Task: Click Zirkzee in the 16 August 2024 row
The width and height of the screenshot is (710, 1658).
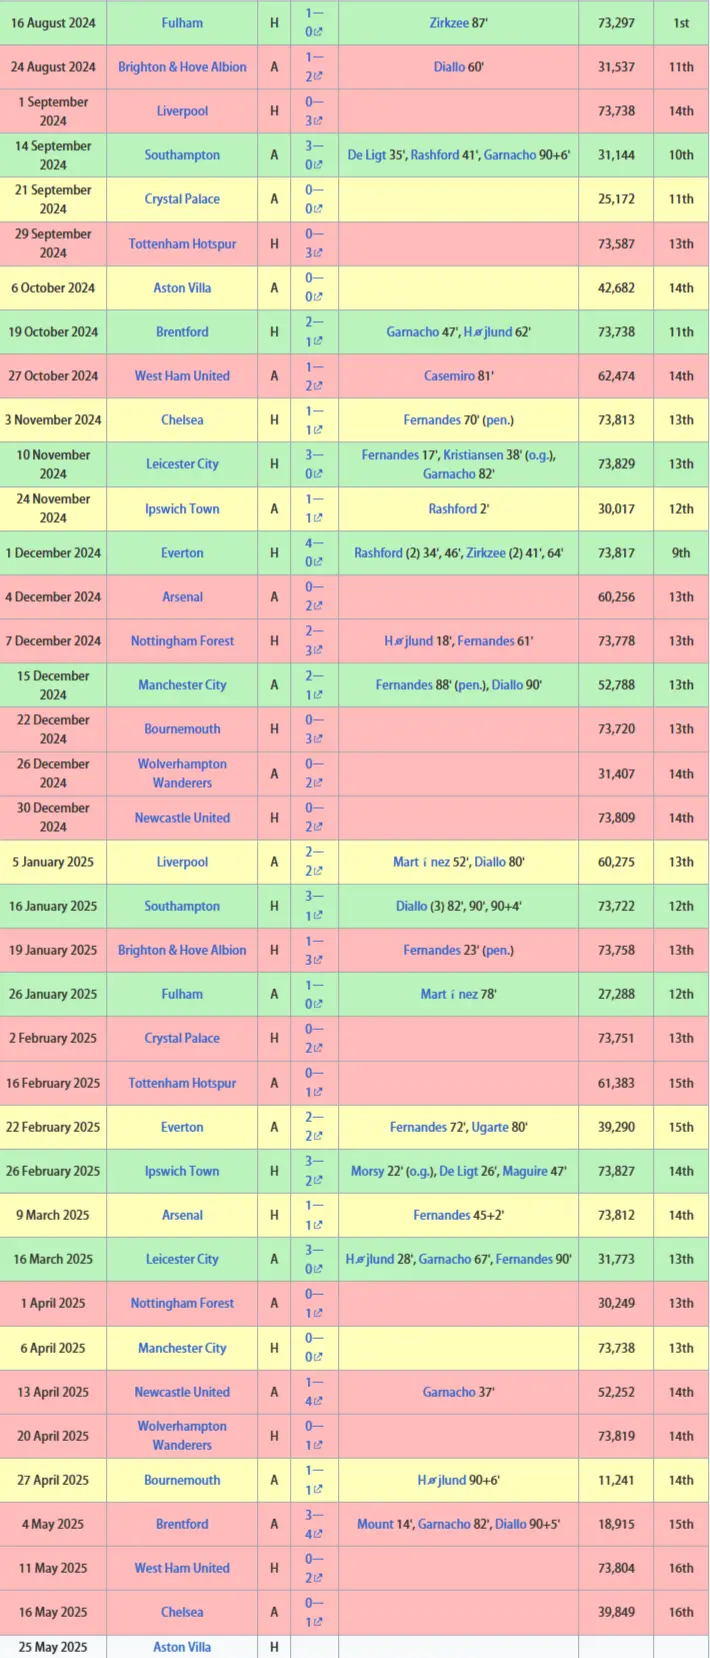Action: pyautogui.click(x=449, y=23)
